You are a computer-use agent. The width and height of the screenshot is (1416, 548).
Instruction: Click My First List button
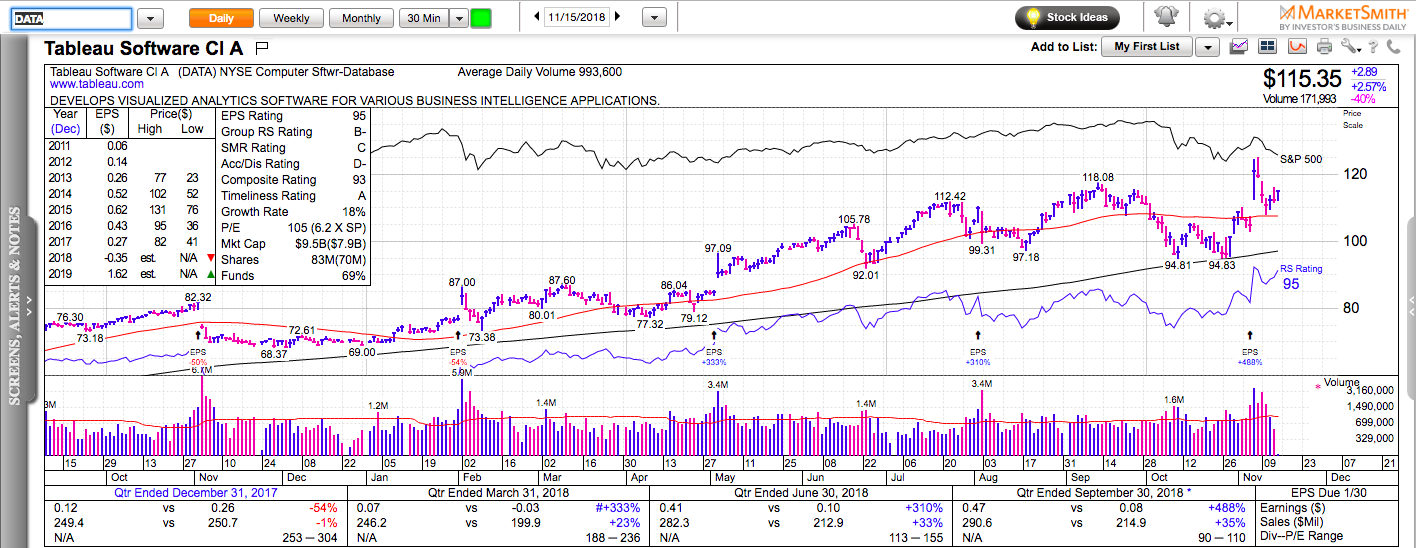1147,46
